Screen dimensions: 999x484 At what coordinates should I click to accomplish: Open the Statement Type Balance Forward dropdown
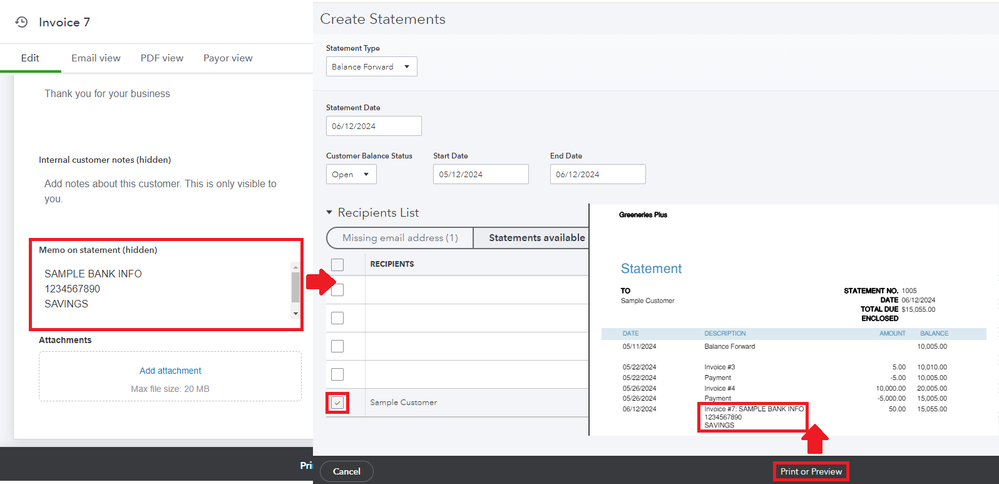371,67
